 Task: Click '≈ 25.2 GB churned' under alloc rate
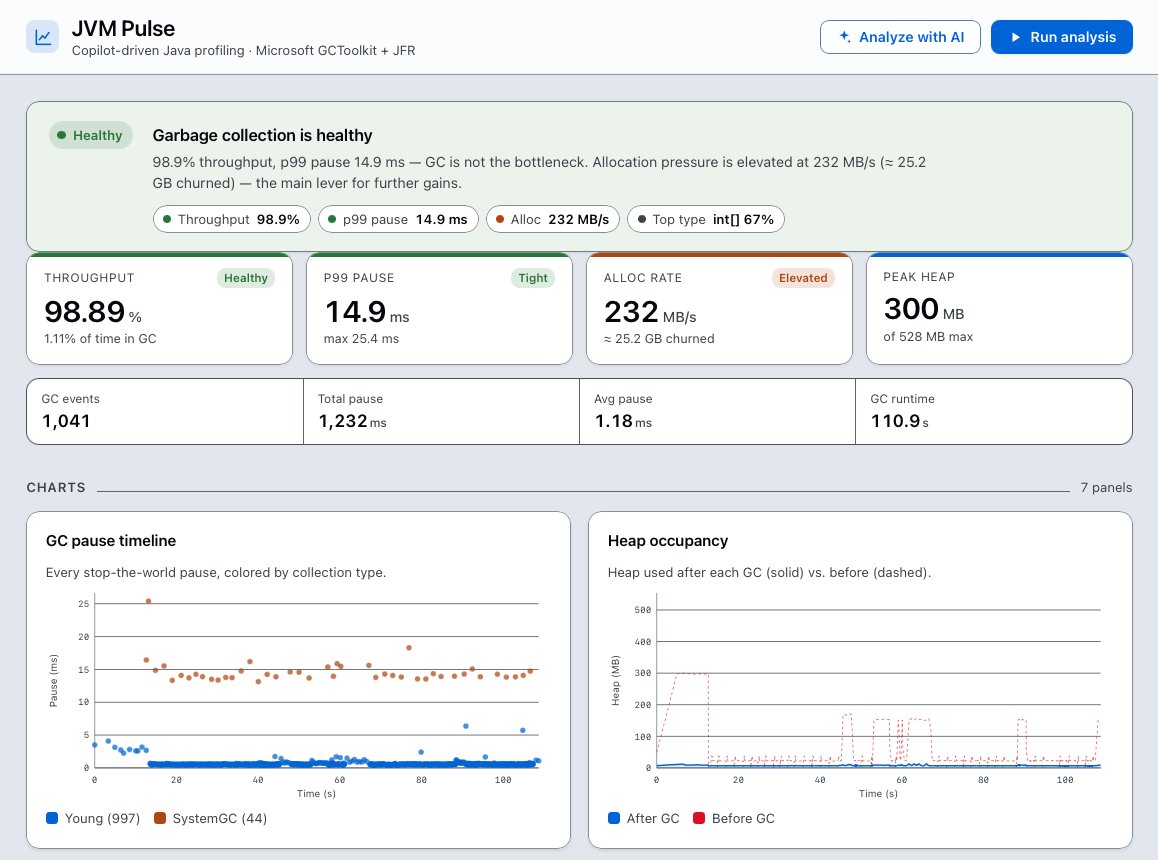tap(659, 338)
